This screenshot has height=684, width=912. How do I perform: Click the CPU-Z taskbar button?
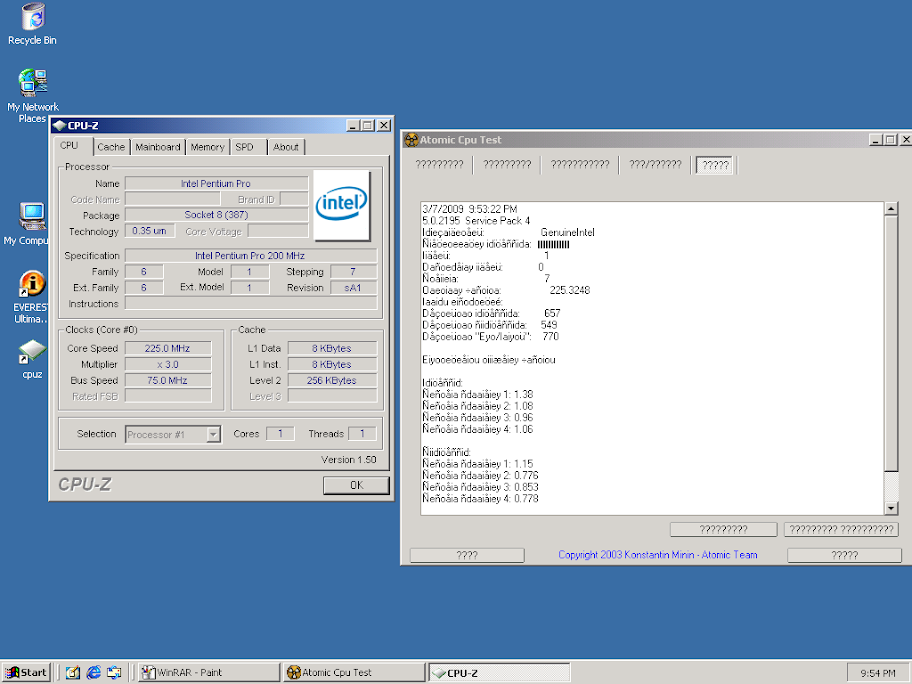[500, 672]
